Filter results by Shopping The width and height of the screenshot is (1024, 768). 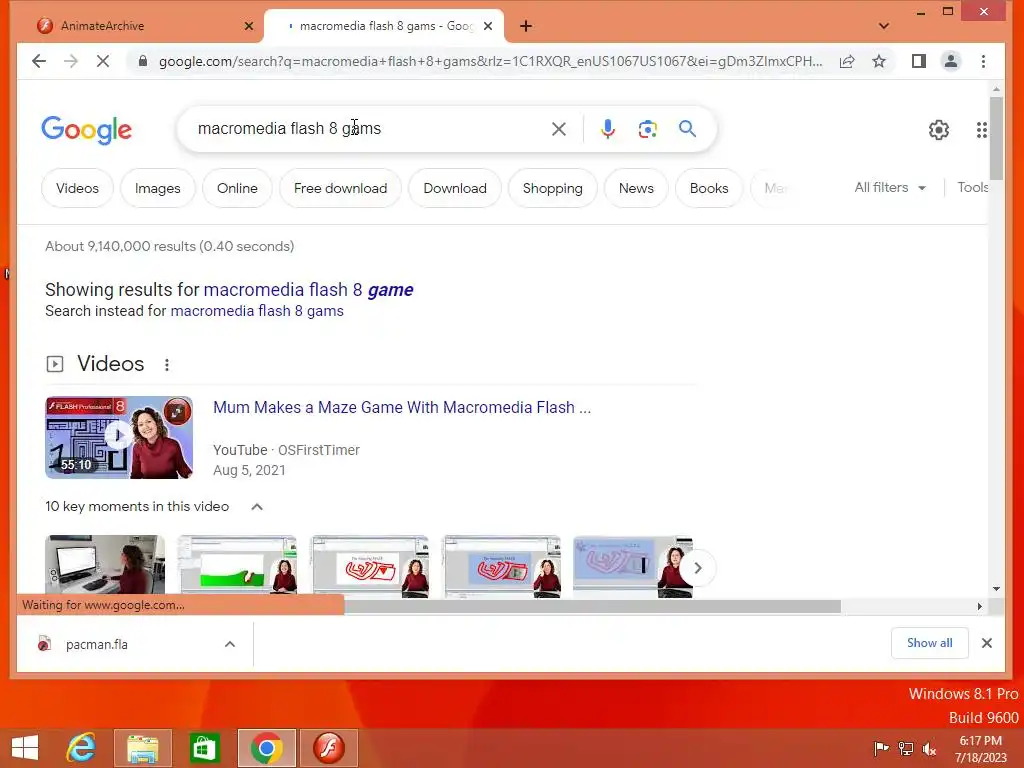[552, 188]
